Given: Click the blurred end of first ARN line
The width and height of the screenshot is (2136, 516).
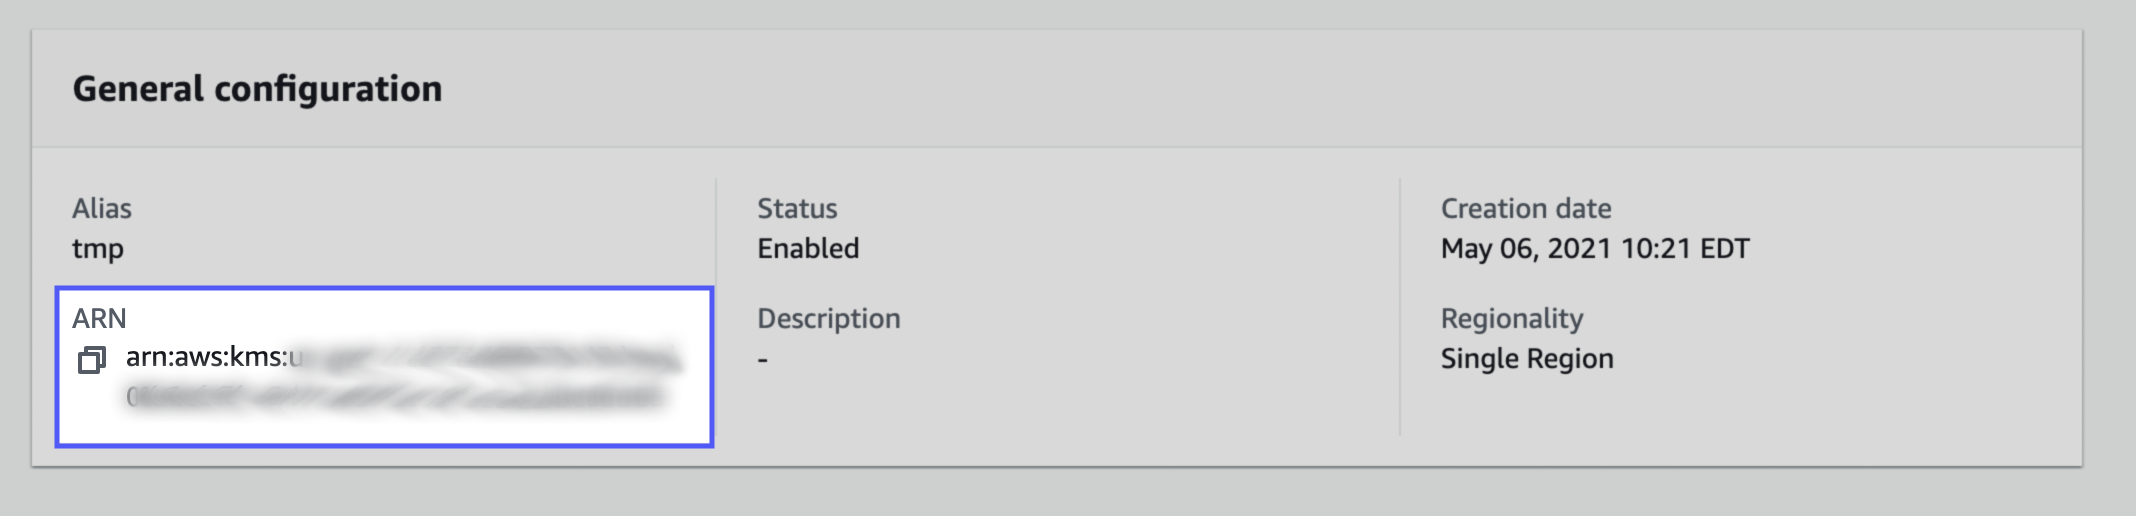Looking at the screenshot, I should pos(560,358).
